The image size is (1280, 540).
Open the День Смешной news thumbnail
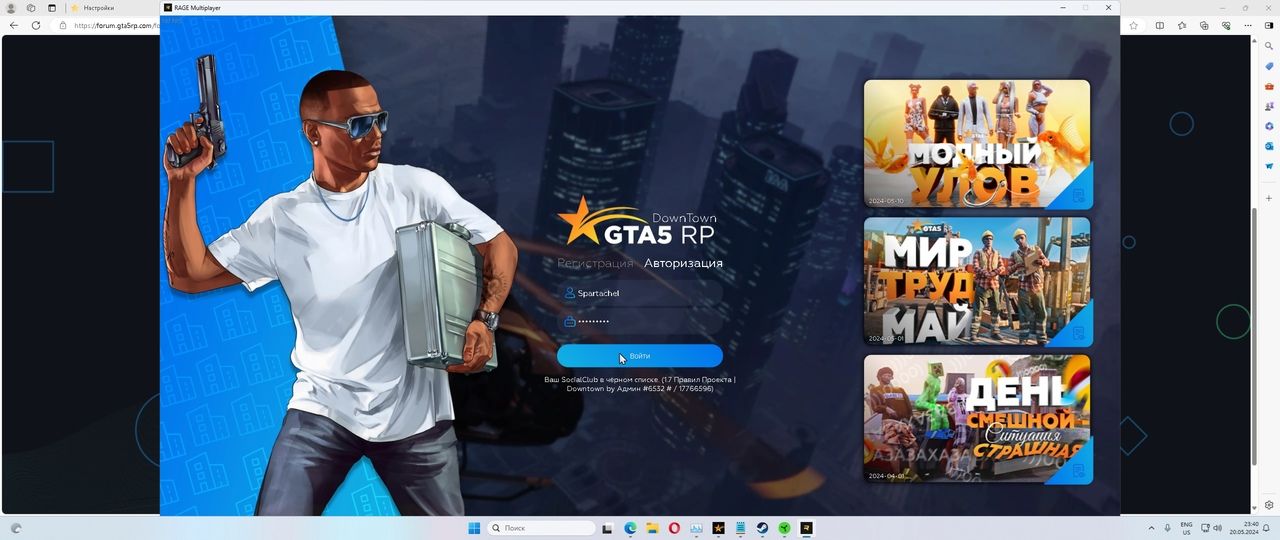(978, 420)
